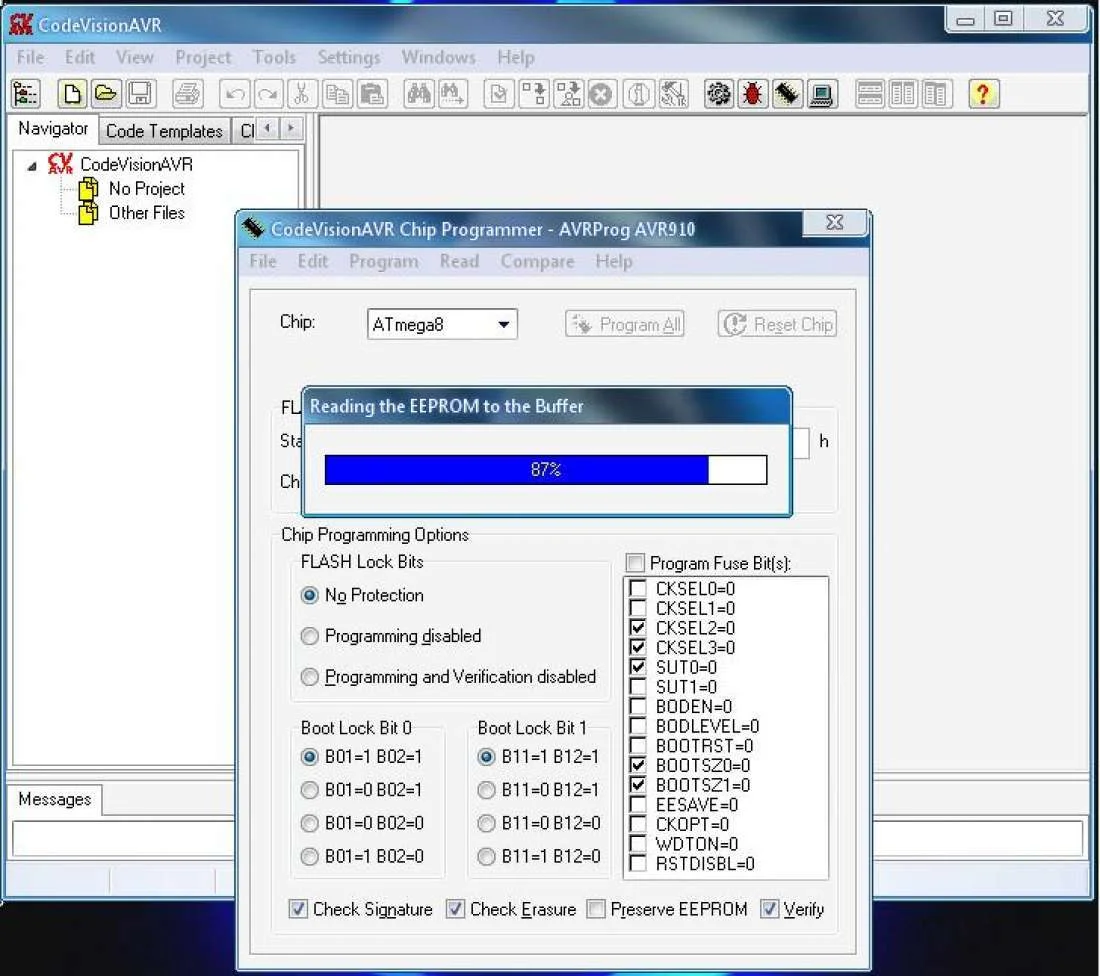Toggle BOOTSZ0=0 fuse bit checkbox
The width and height of the screenshot is (1100, 976).
pos(638,765)
